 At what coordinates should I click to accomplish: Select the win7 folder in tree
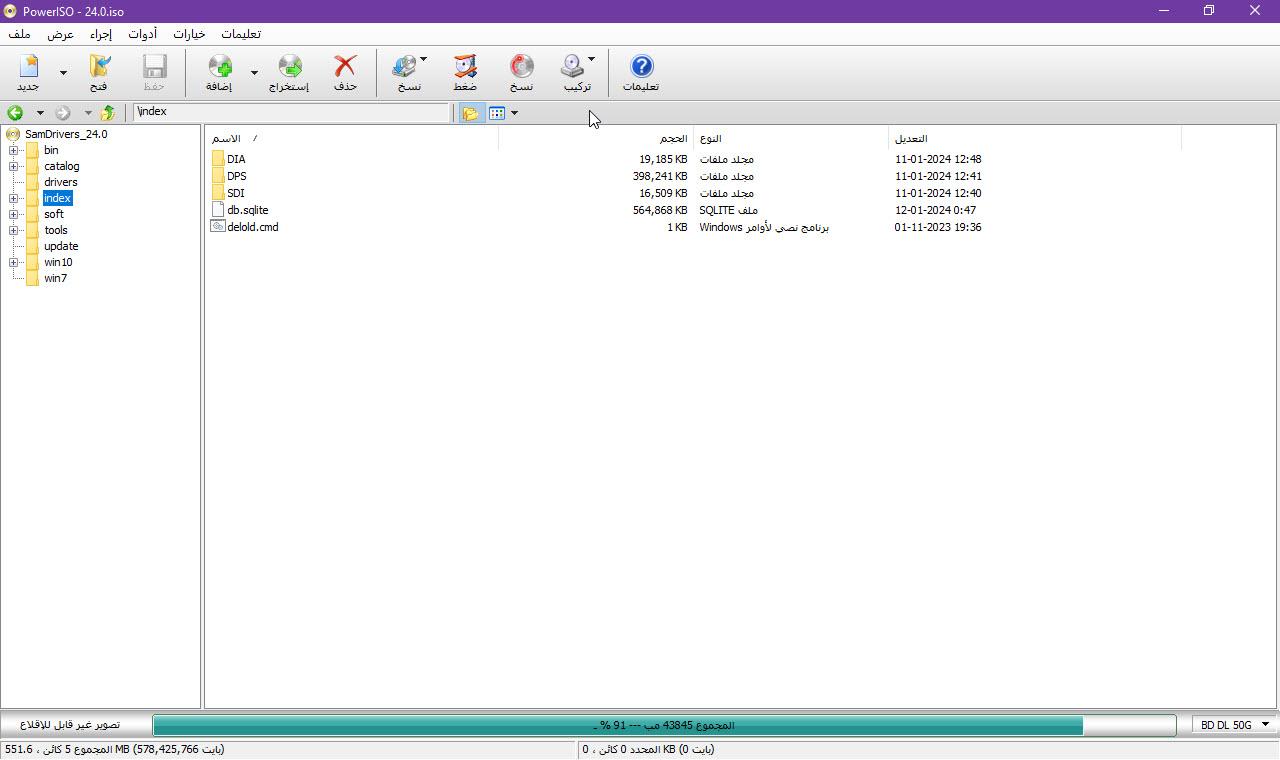tap(55, 278)
